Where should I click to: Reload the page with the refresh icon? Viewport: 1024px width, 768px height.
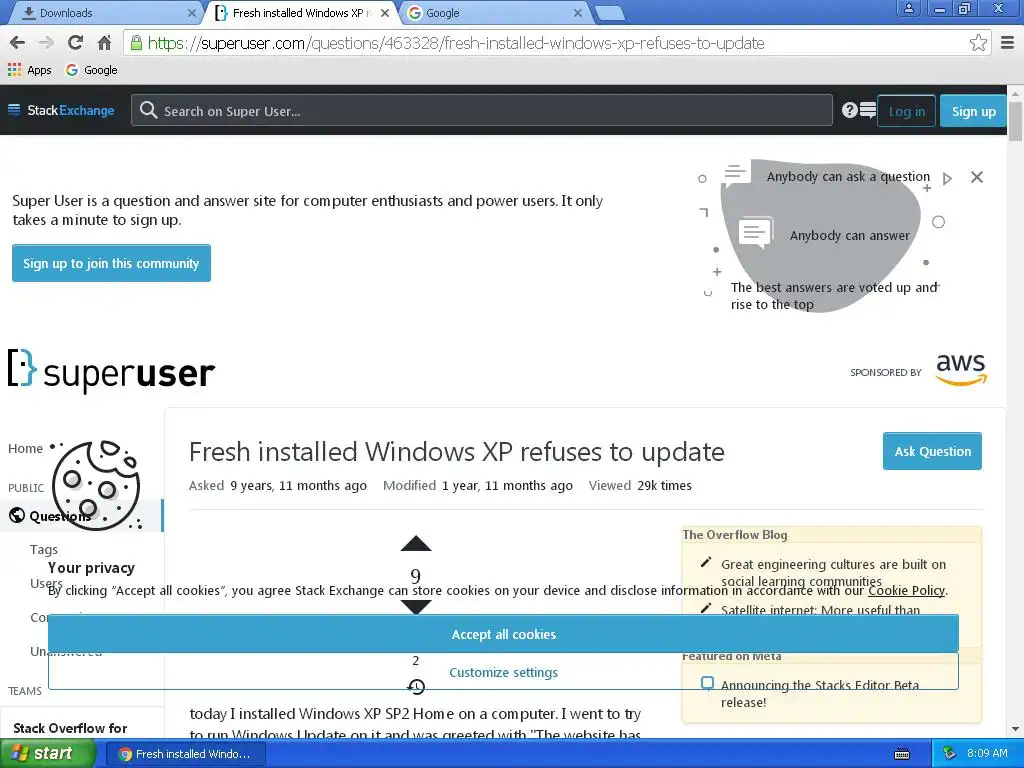tap(75, 43)
